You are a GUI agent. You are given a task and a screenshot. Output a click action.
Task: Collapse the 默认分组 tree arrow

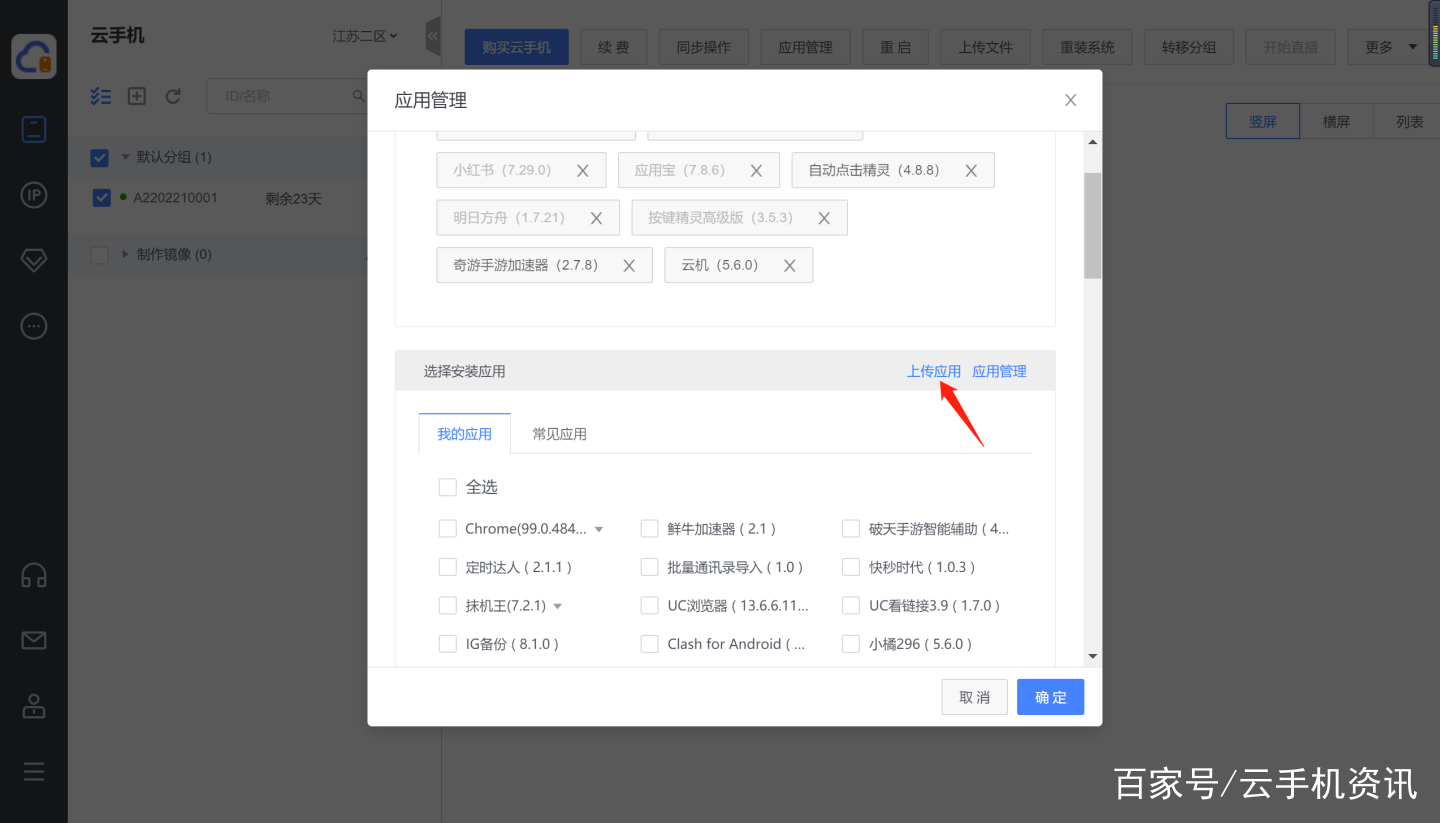126,157
